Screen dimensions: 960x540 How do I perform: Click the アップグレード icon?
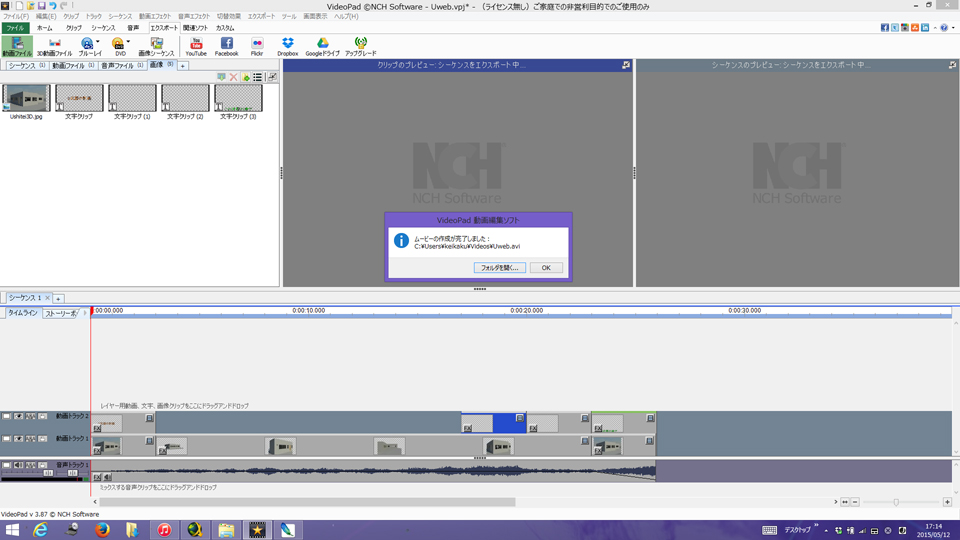pyautogui.click(x=361, y=46)
